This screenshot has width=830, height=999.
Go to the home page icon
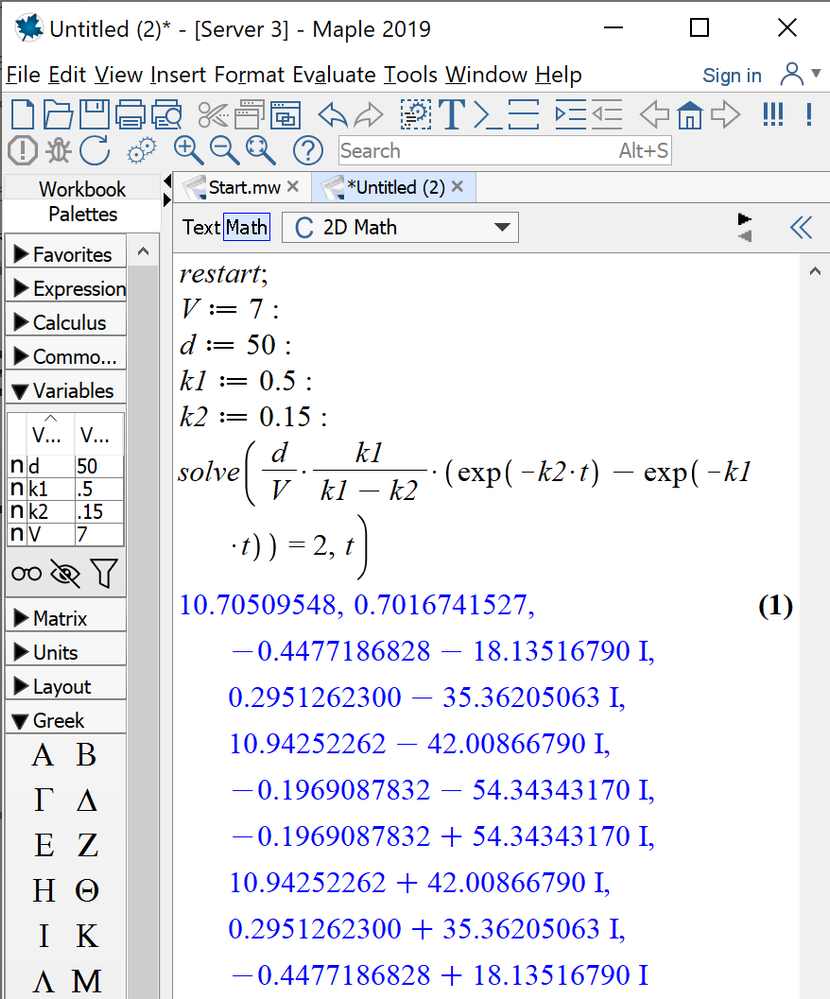pyautogui.click(x=690, y=115)
